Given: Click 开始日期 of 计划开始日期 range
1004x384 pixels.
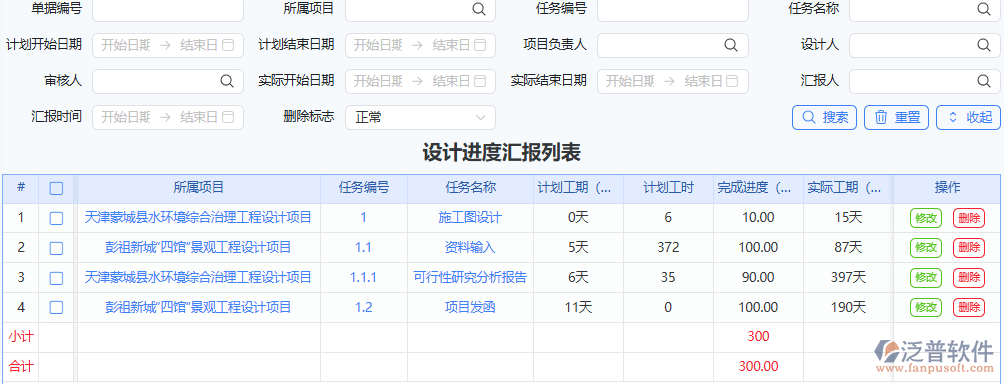Looking at the screenshot, I should click(126, 45).
